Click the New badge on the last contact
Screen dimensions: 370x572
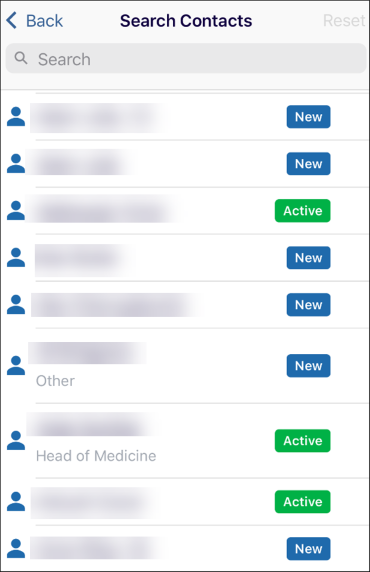[308, 549]
